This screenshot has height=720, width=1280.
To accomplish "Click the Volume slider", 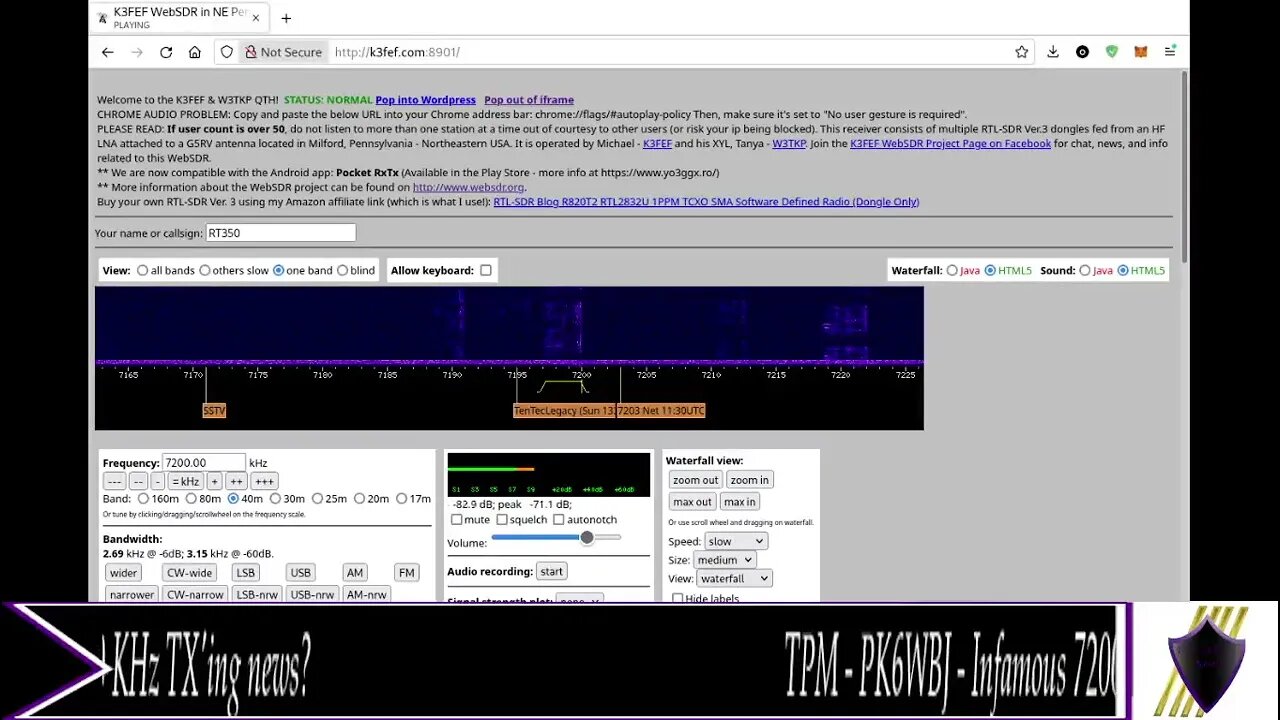I will click(556, 538).
